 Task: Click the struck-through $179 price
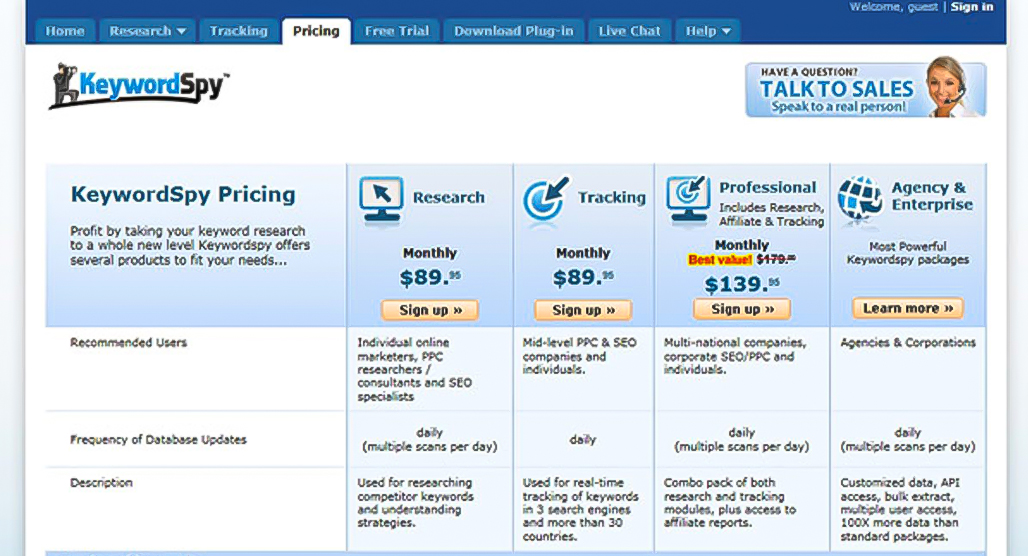tap(776, 259)
